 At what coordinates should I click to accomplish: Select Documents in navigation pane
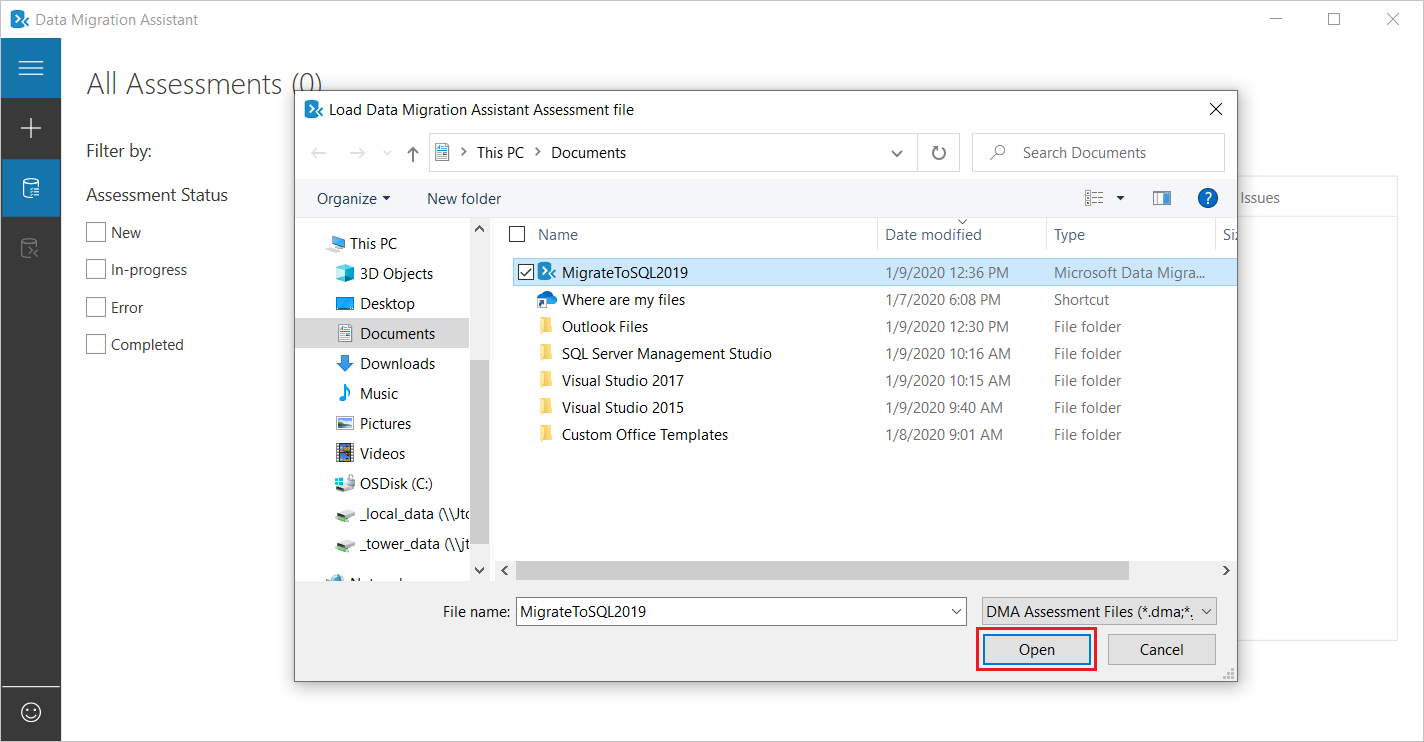[382, 333]
